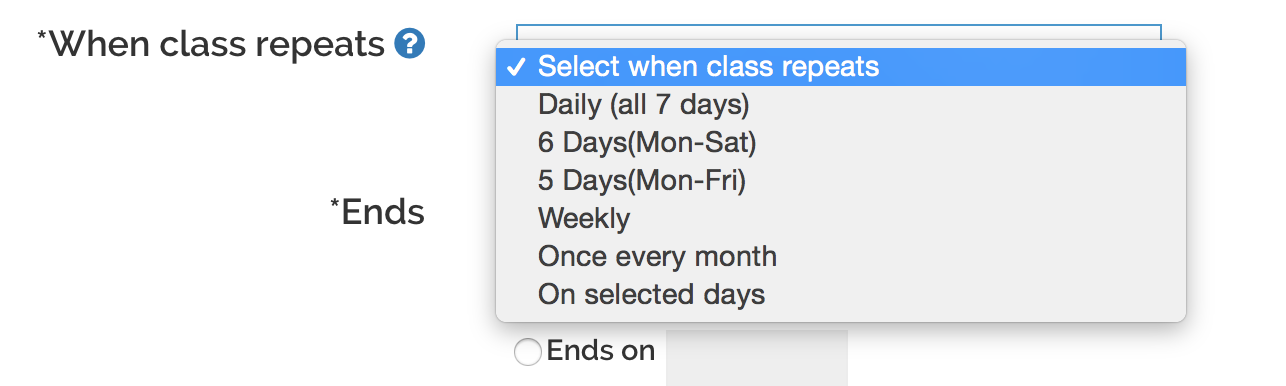Click the Ends field label
This screenshot has width=1286, height=386.
click(383, 212)
